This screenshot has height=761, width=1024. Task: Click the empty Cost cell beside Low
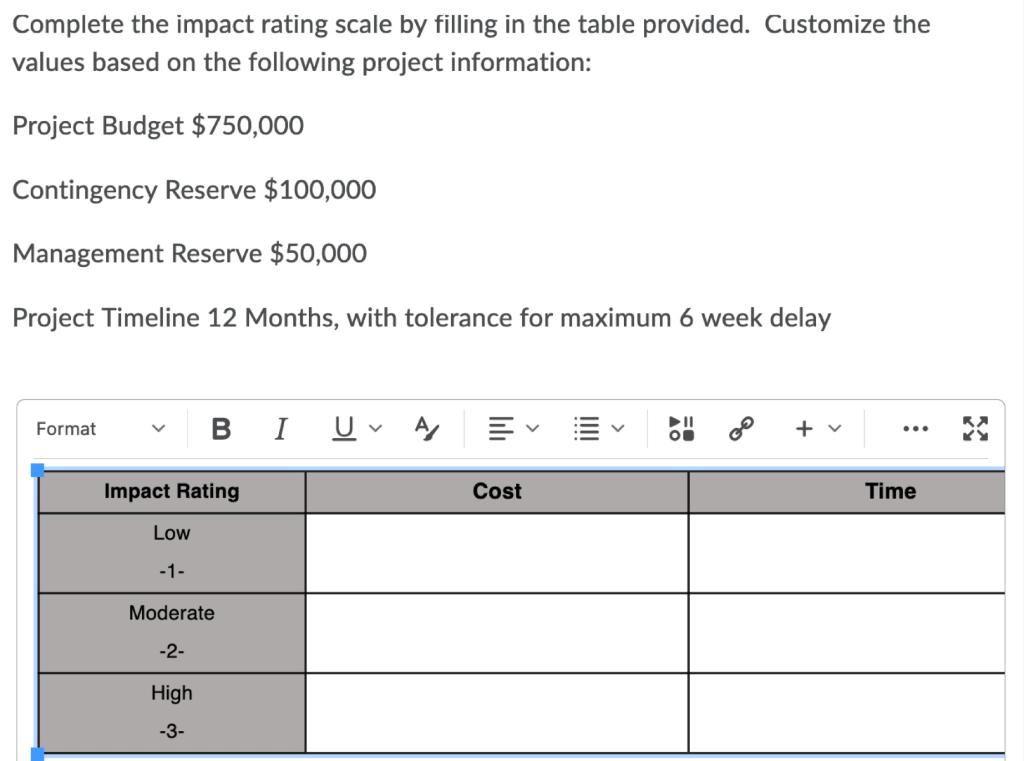click(496, 552)
